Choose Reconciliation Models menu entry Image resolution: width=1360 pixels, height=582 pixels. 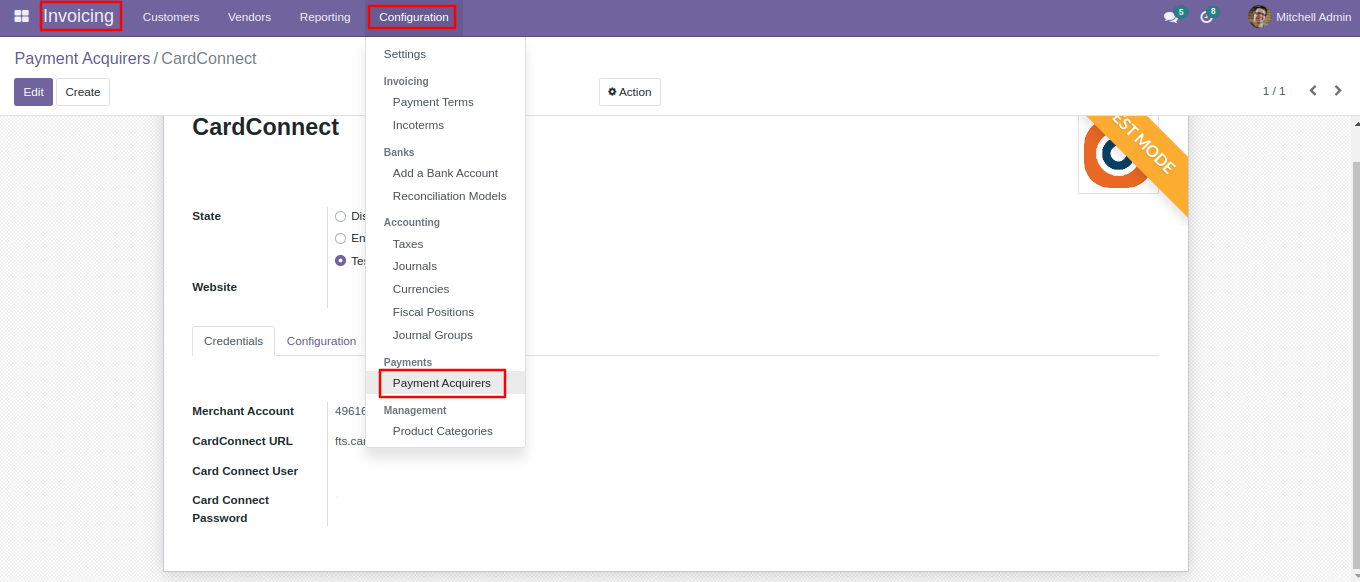tap(449, 196)
